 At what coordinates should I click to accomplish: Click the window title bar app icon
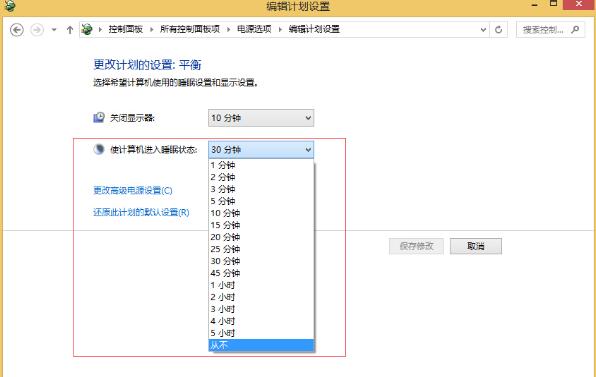pyautogui.click(x=9, y=5)
